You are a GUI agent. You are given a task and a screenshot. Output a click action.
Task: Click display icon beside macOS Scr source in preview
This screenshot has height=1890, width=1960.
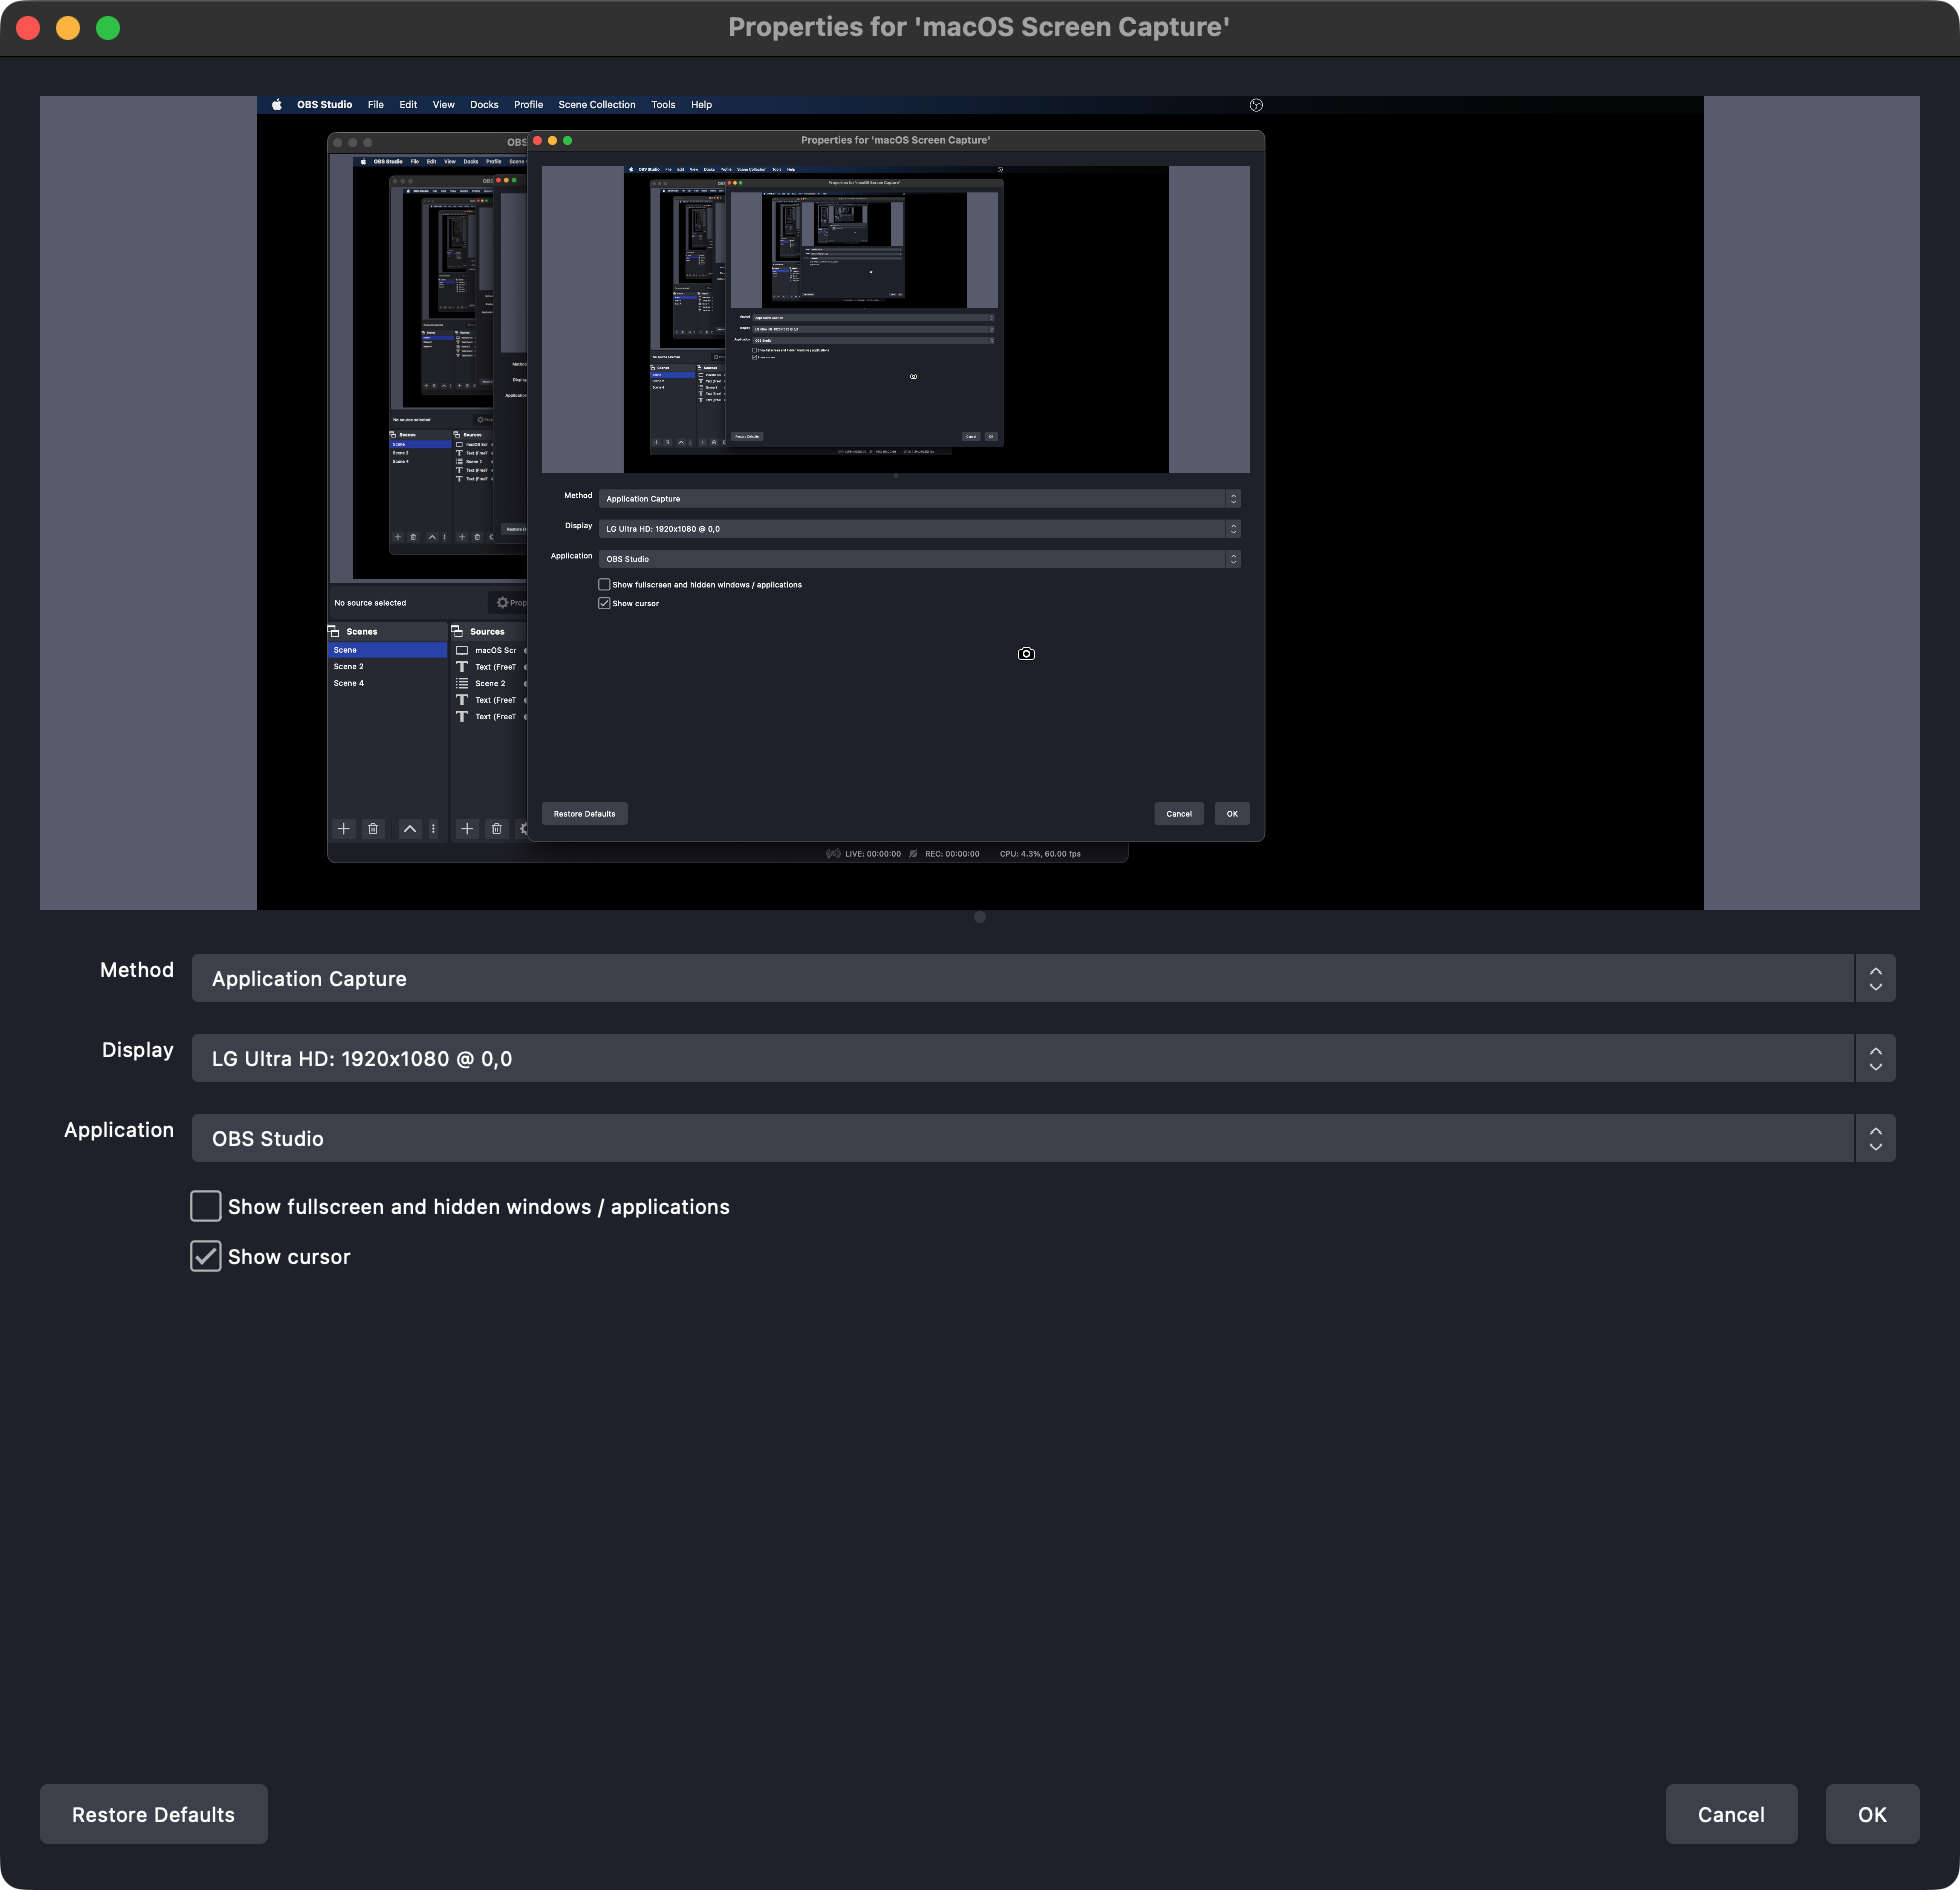pos(462,650)
